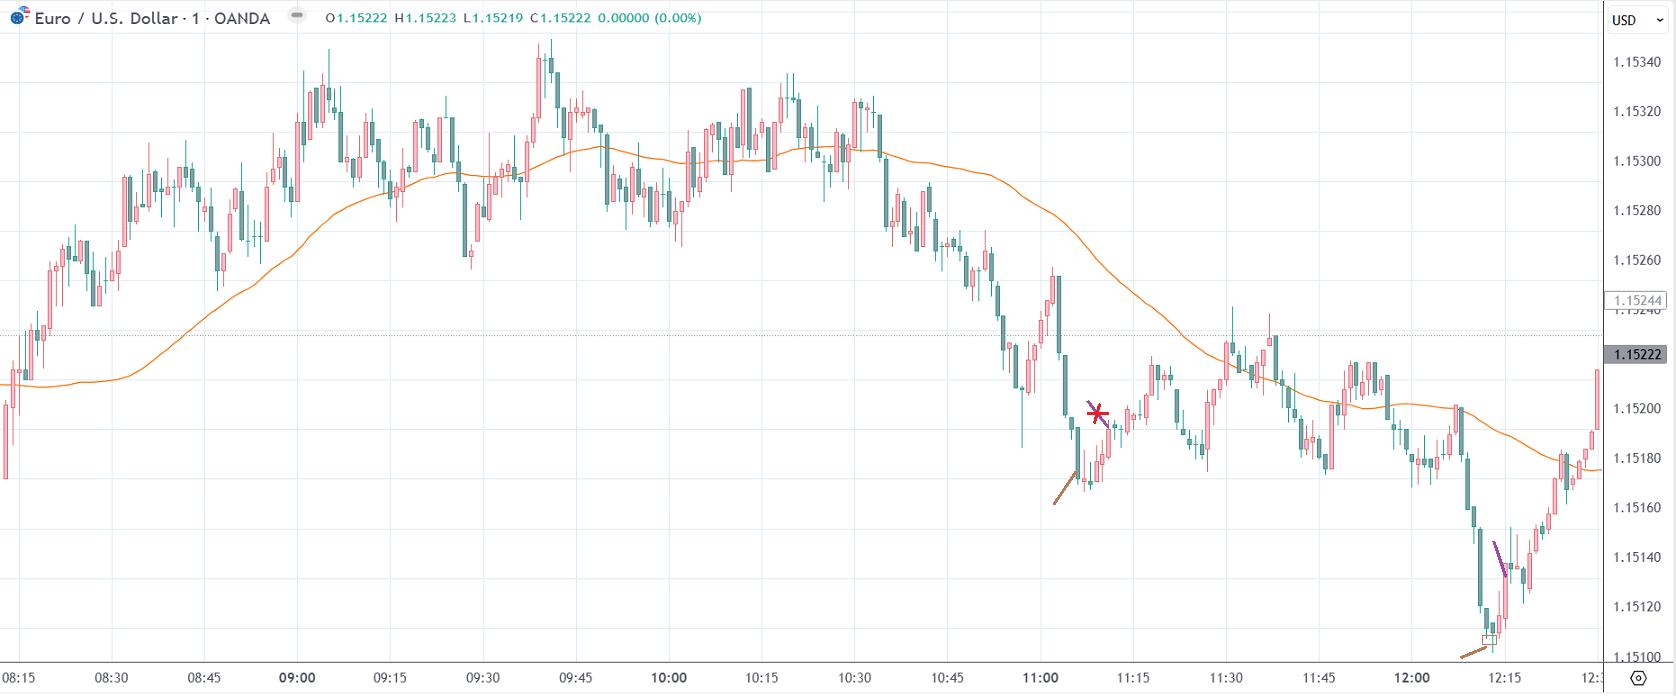Click the 11:30 time axis label

(1226, 678)
